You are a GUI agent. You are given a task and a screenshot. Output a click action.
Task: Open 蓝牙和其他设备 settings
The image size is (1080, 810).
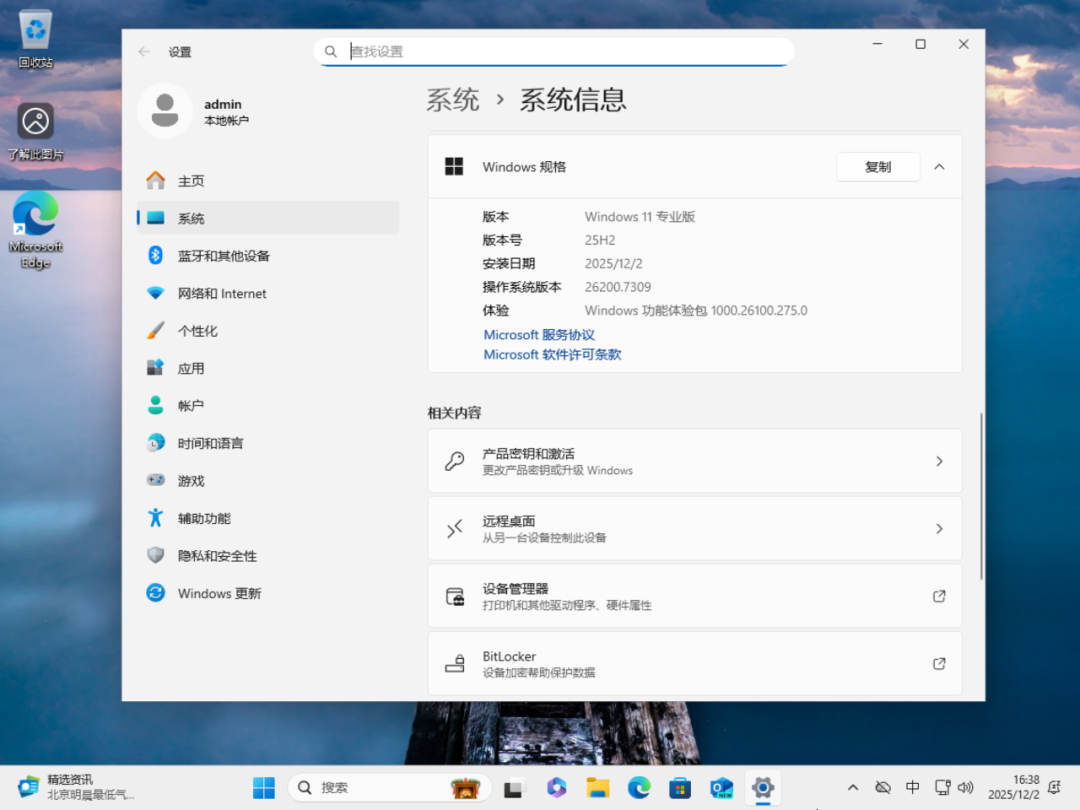tap(268, 256)
